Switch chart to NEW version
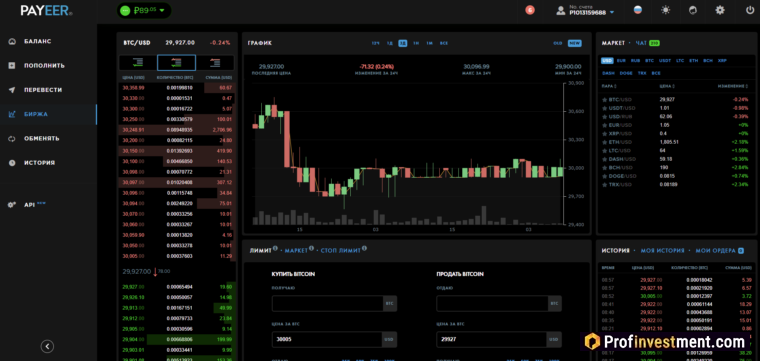 [575, 43]
